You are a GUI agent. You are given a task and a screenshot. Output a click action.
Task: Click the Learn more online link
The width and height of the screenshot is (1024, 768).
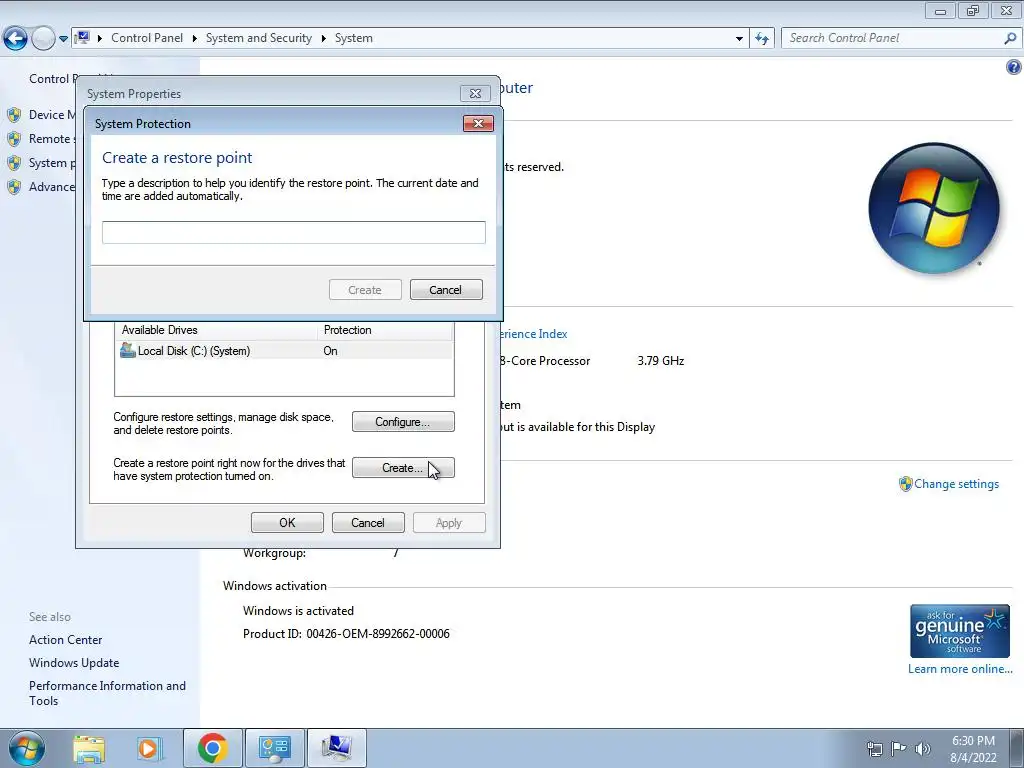960,669
